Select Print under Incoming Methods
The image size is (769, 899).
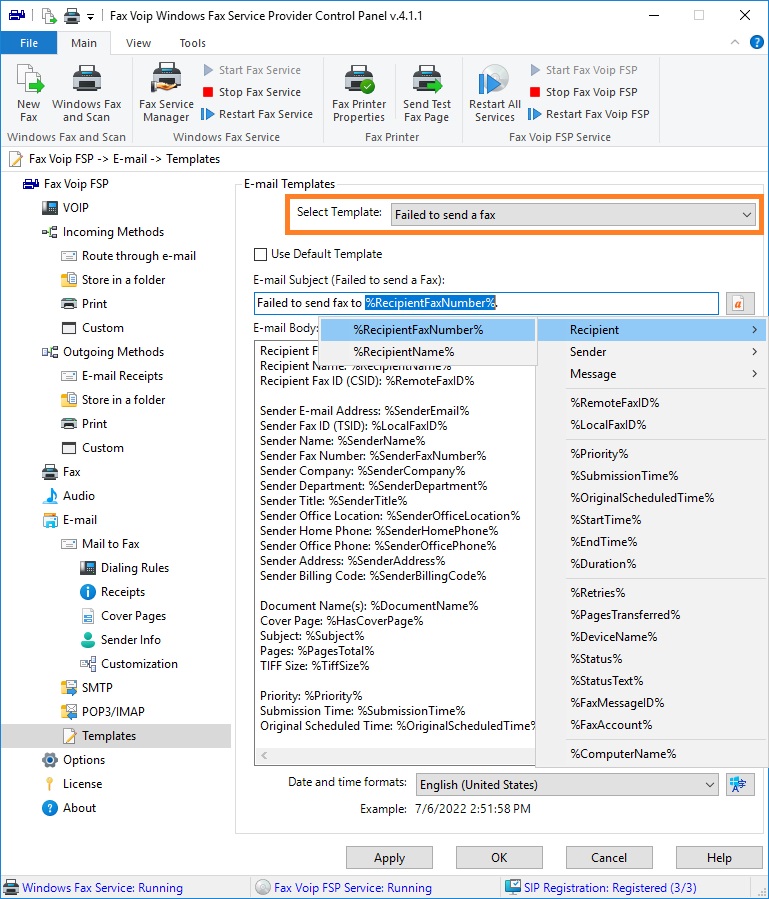tap(94, 304)
